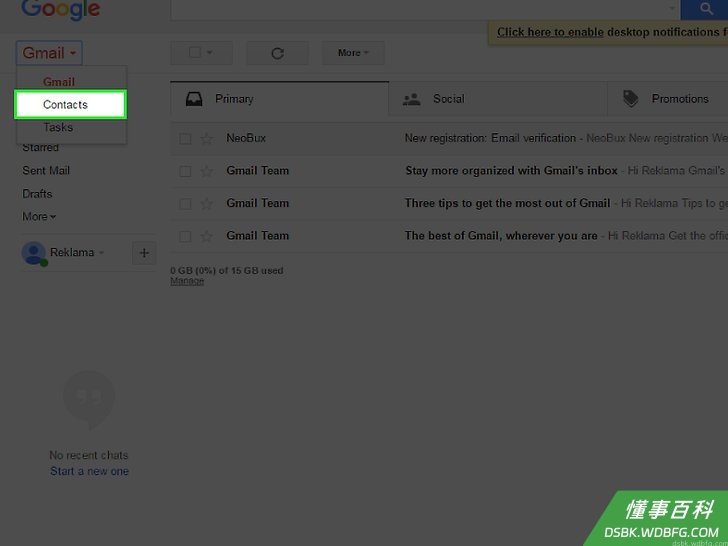Click the Reklama profile avatar
728x546 pixels.
tap(34, 254)
